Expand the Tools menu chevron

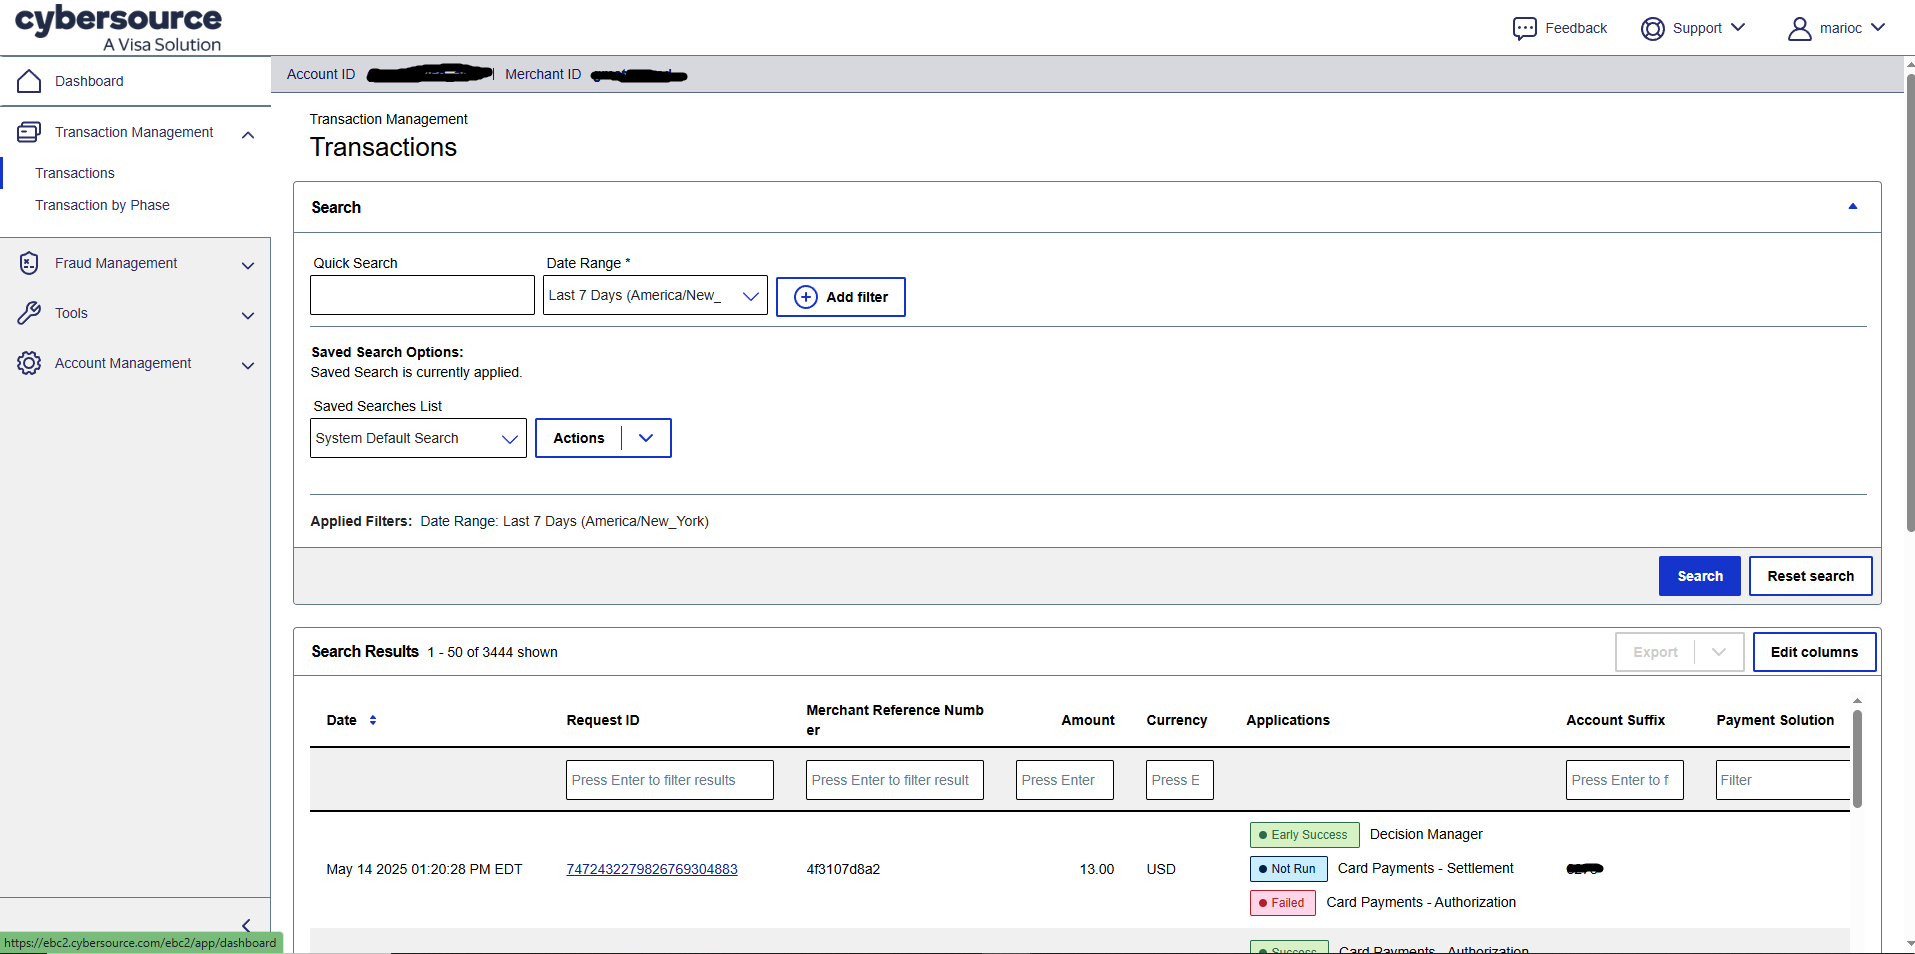(248, 315)
